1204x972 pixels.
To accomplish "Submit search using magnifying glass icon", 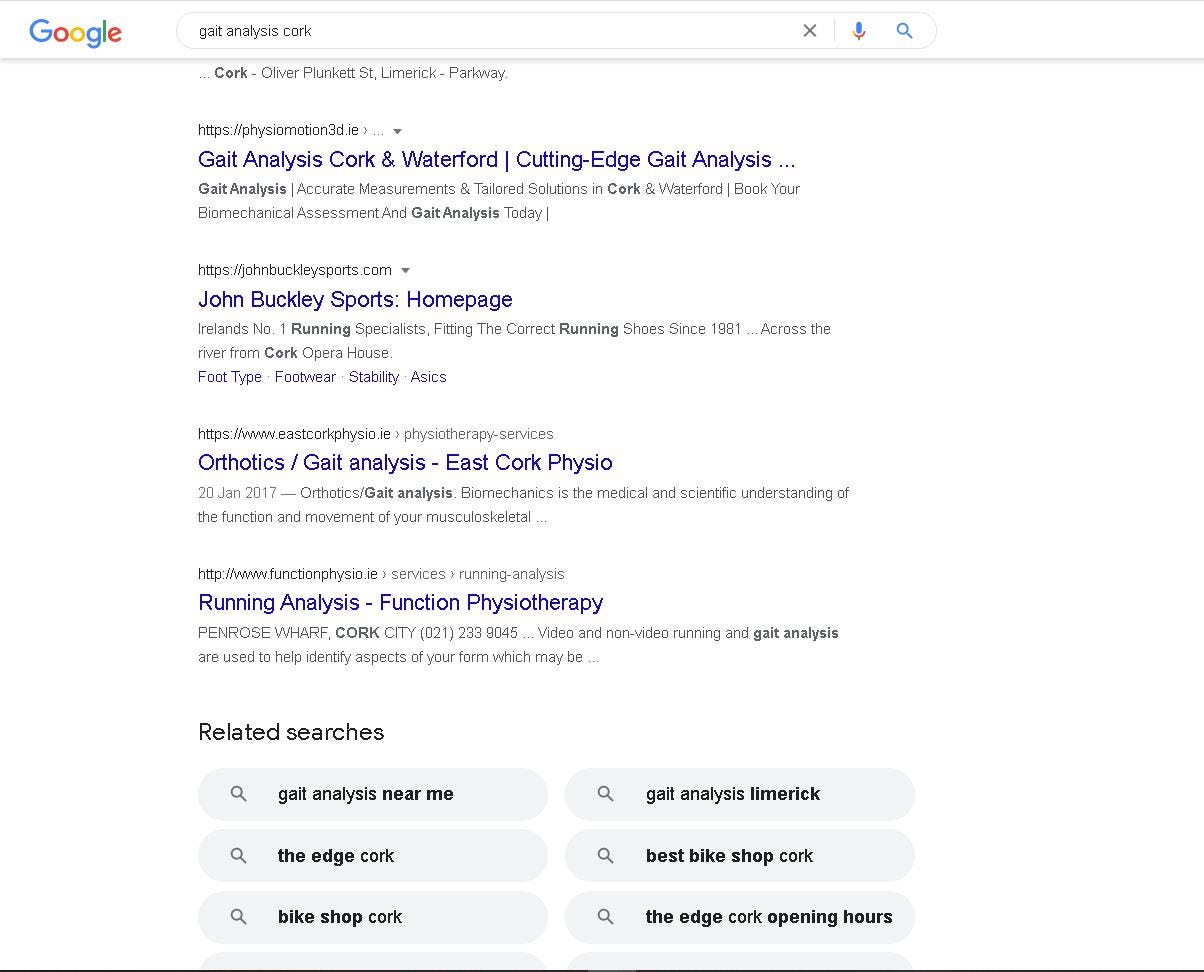I will [904, 31].
